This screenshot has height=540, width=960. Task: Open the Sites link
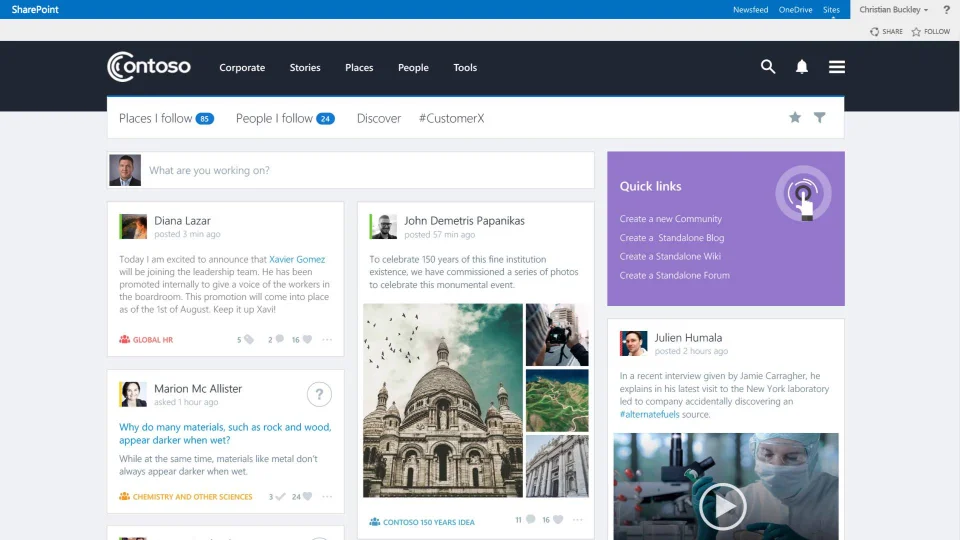pos(831,9)
